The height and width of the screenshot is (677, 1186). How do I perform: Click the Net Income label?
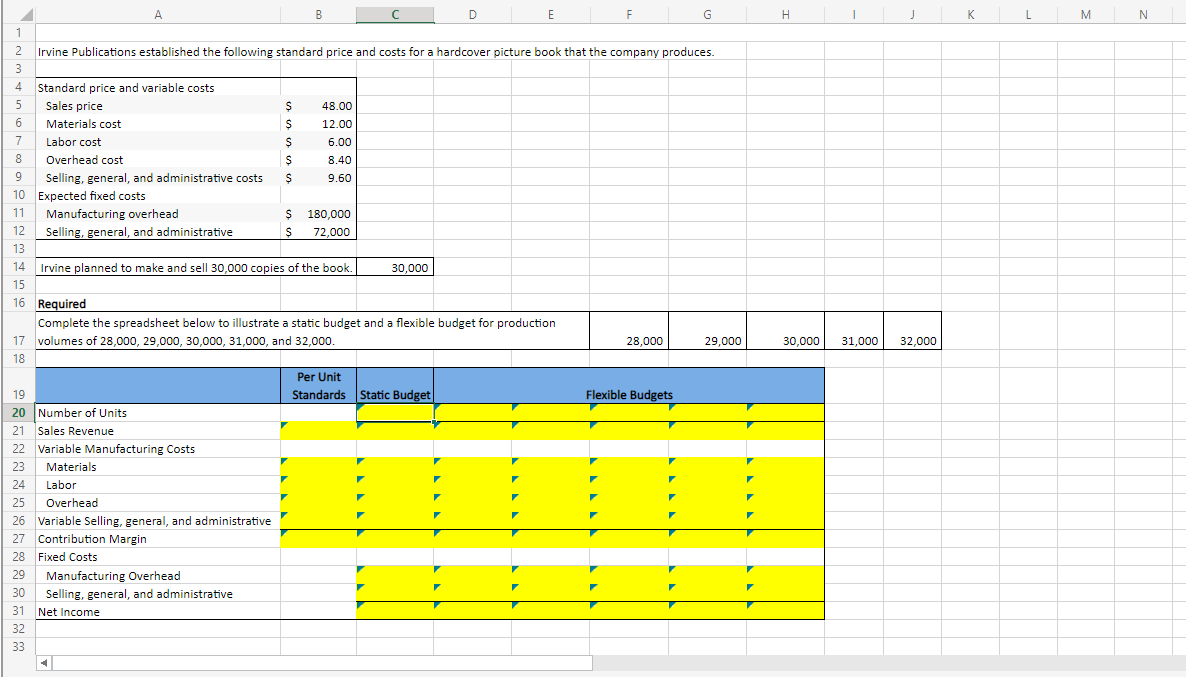pyautogui.click(x=69, y=612)
